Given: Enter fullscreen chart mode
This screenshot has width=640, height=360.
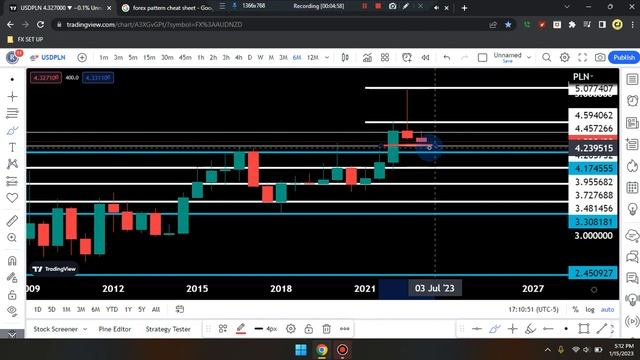Looking at the screenshot, I should tap(582, 58).
